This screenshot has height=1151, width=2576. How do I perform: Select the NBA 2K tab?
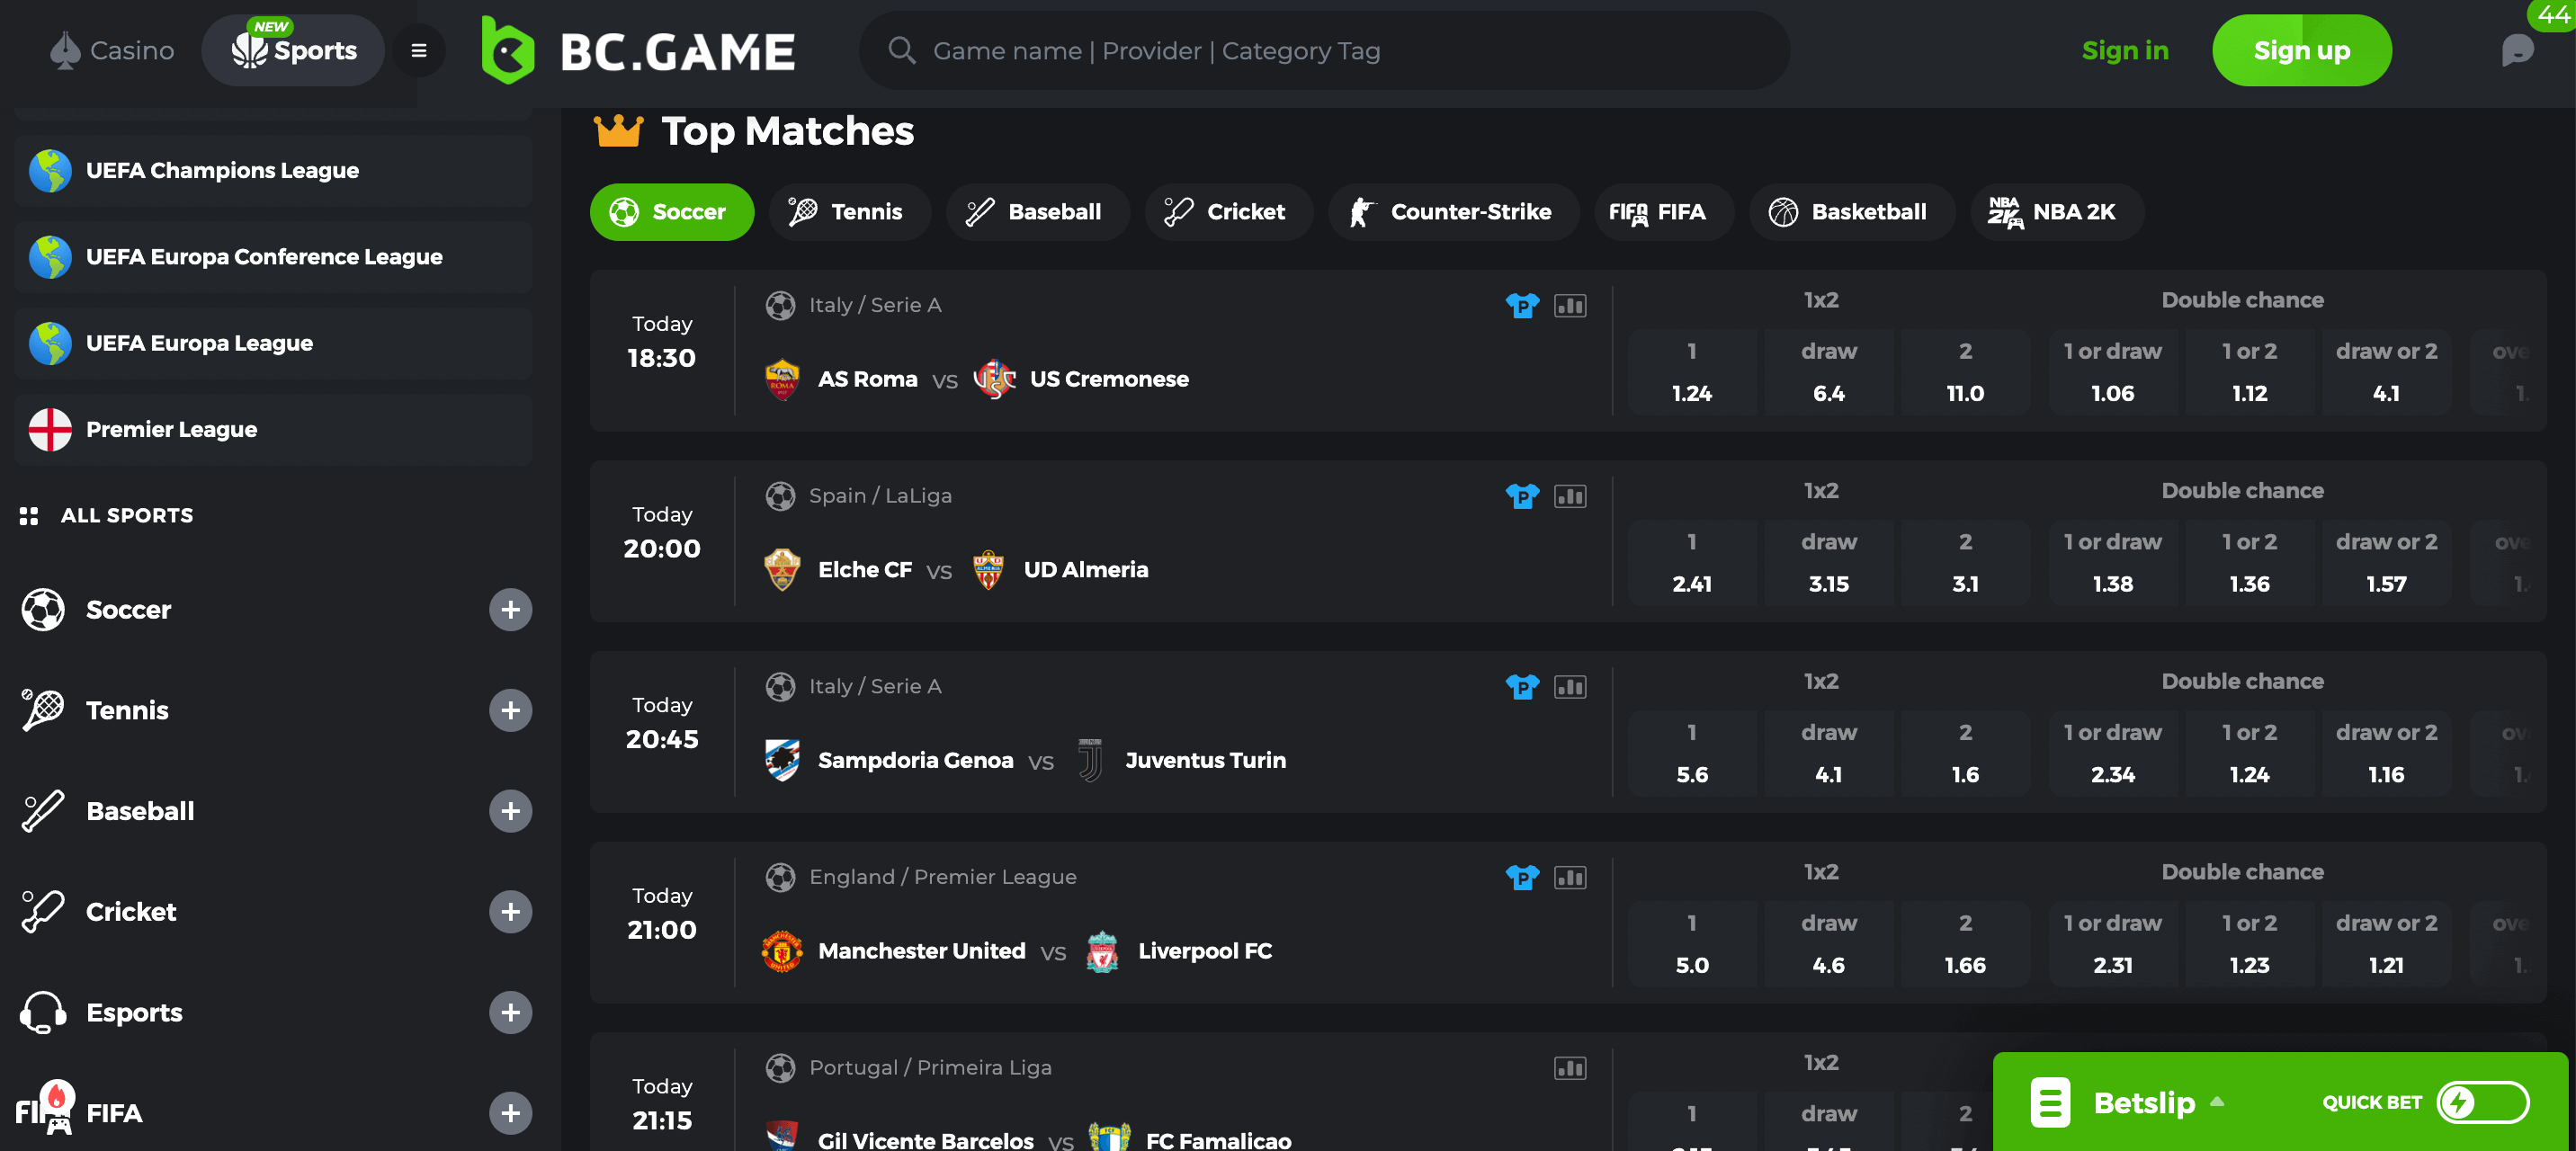(2056, 211)
